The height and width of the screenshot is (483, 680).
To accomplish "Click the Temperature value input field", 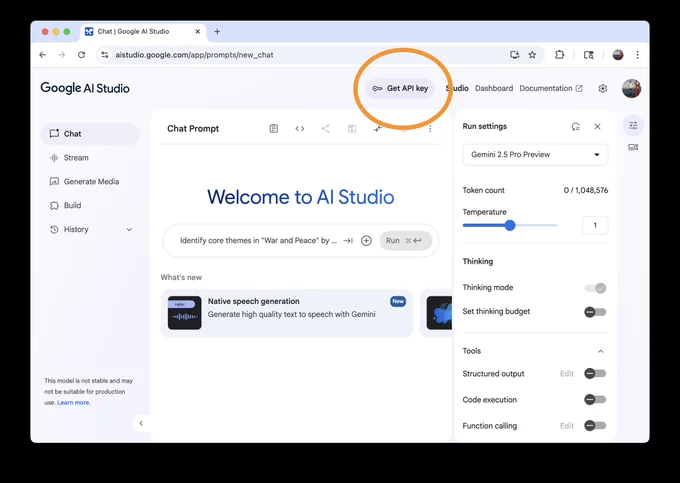I will pos(595,225).
